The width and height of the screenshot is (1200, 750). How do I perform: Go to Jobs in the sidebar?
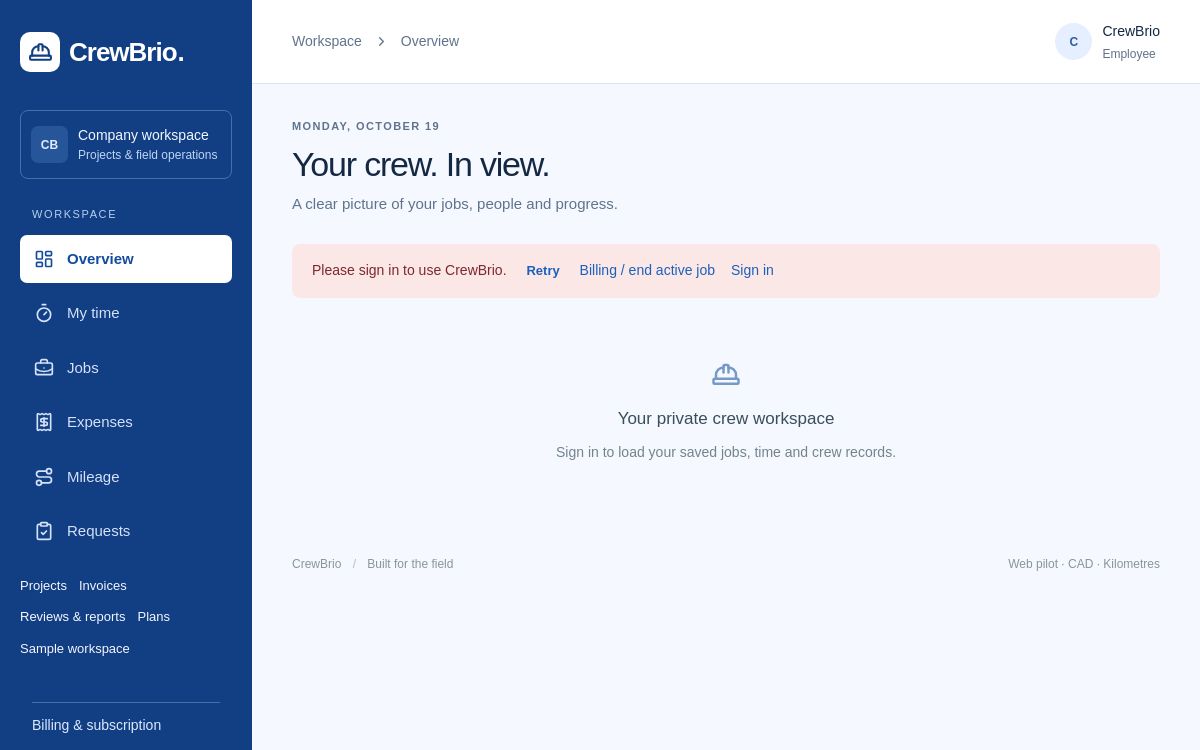(x=126, y=367)
